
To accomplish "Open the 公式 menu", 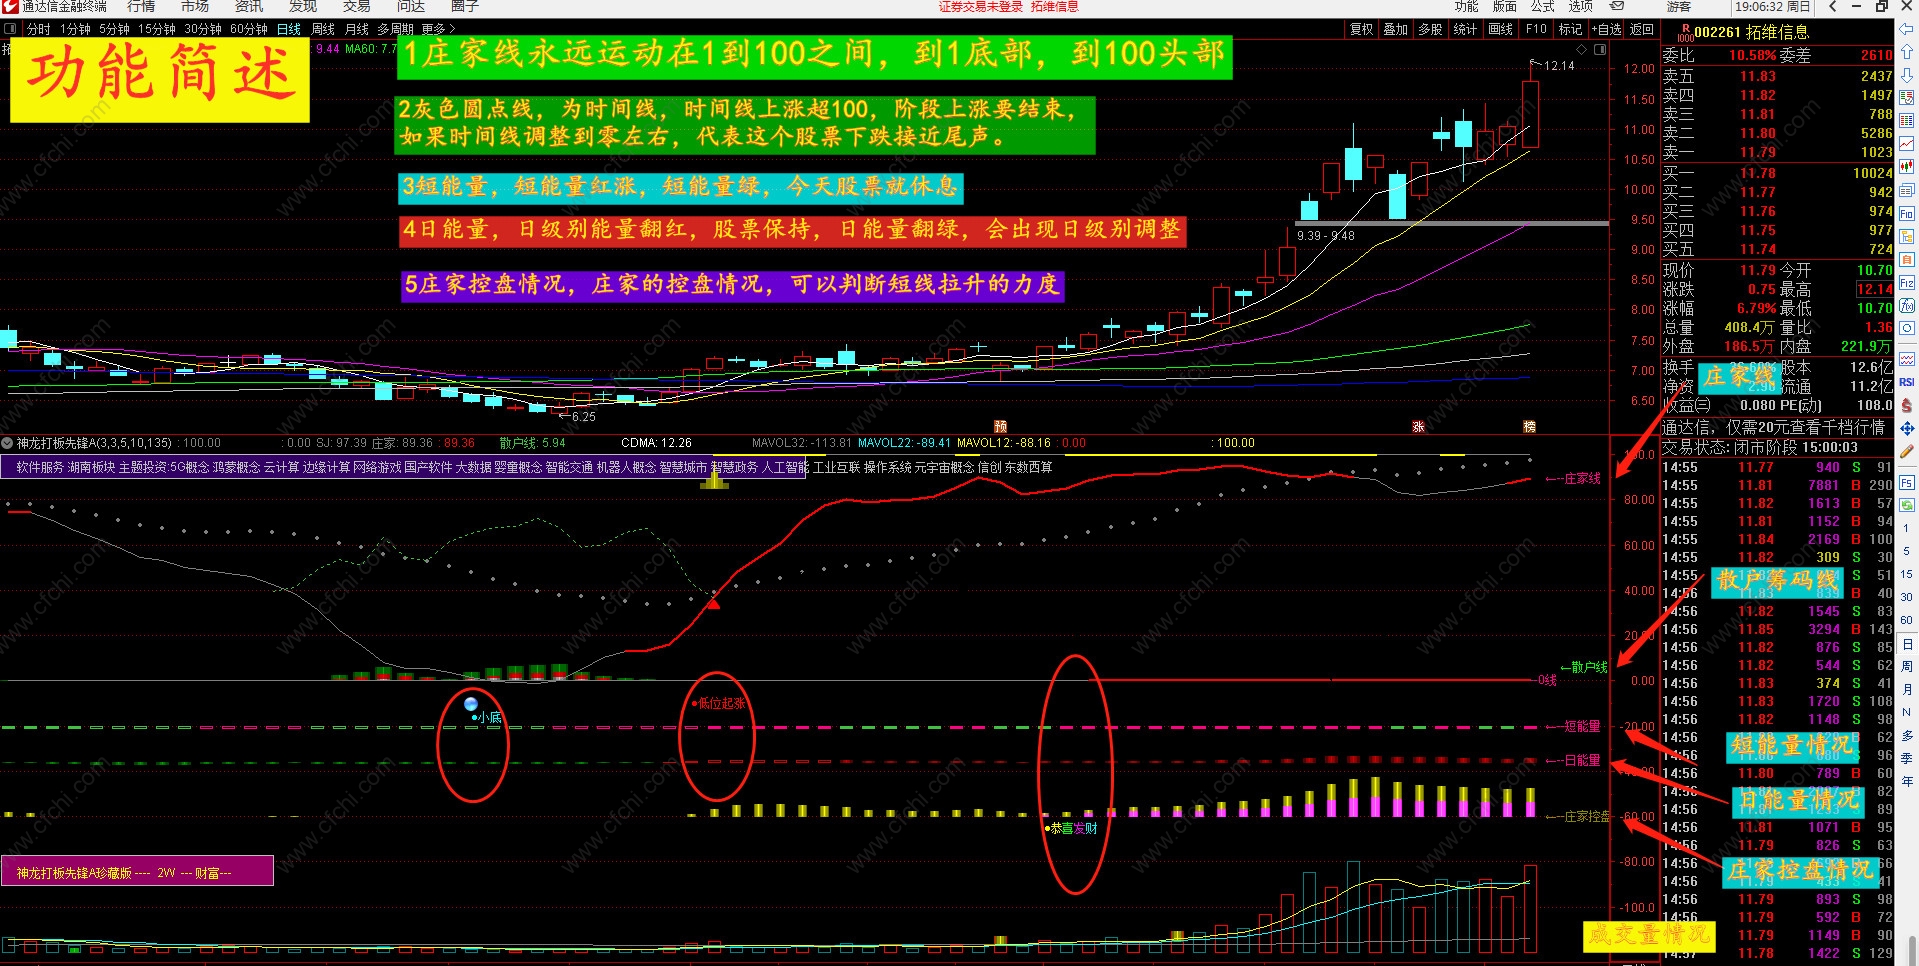I will 1543,6.
